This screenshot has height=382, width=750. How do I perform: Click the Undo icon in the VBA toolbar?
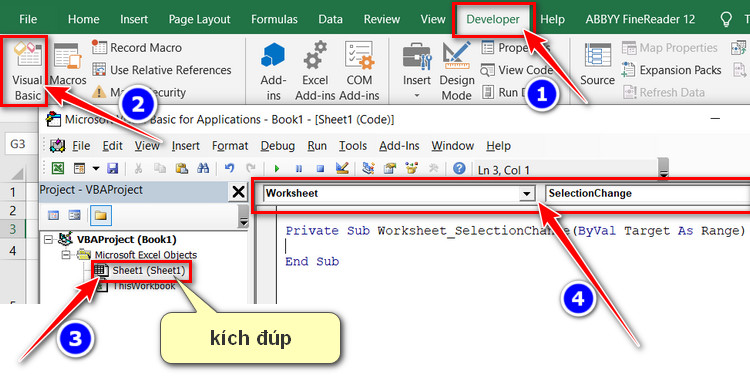pyautogui.click(x=230, y=168)
